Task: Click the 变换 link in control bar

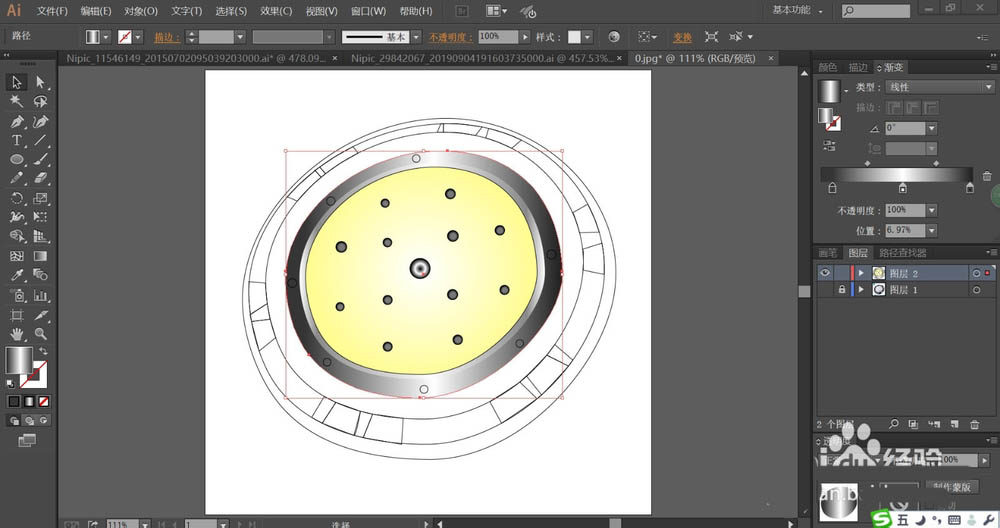Action: [x=681, y=36]
